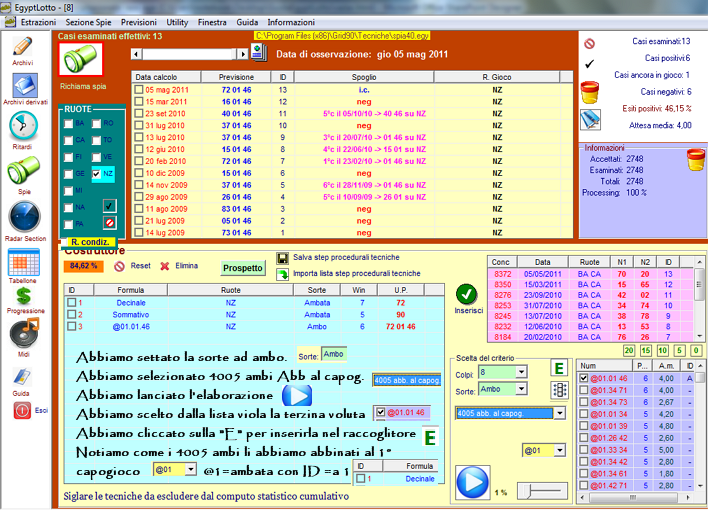Image resolution: width=708 pixels, height=510 pixels.
Task: Open the Guida book icon
Action: [x=22, y=376]
